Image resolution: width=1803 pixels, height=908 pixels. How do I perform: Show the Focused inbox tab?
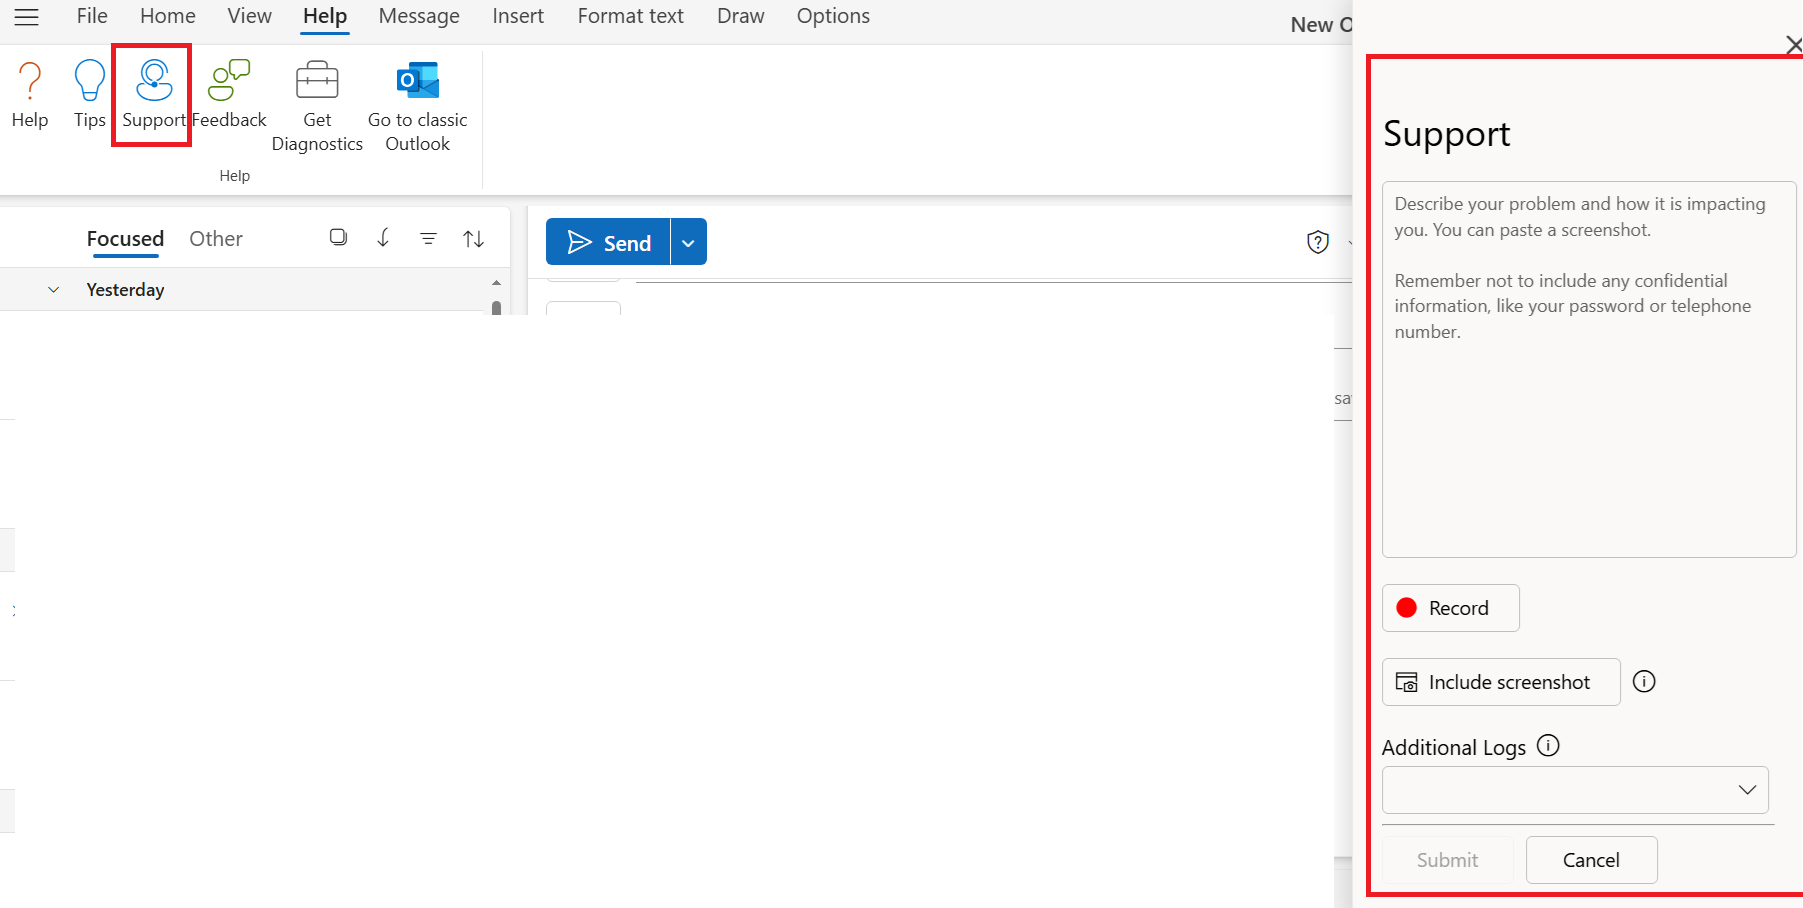coord(125,239)
